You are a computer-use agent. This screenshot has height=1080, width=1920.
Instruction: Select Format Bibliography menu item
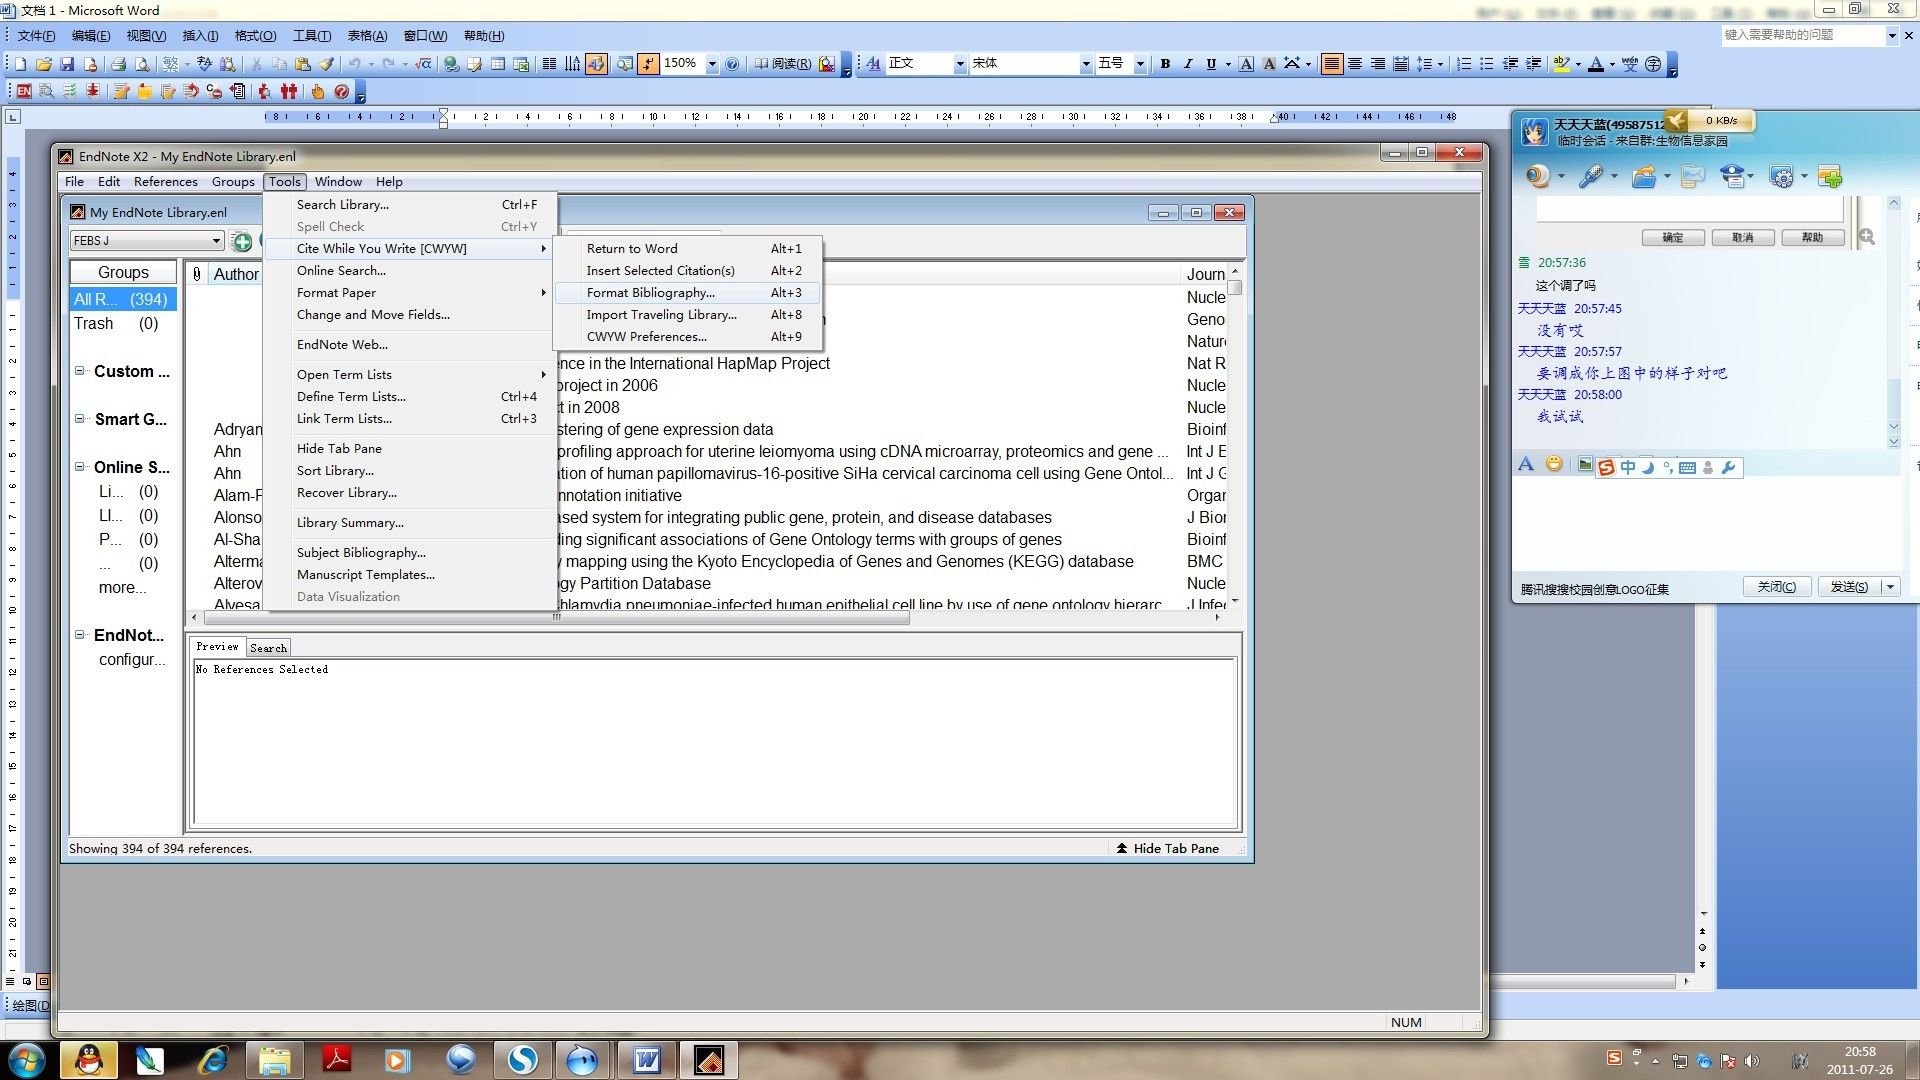coord(687,293)
